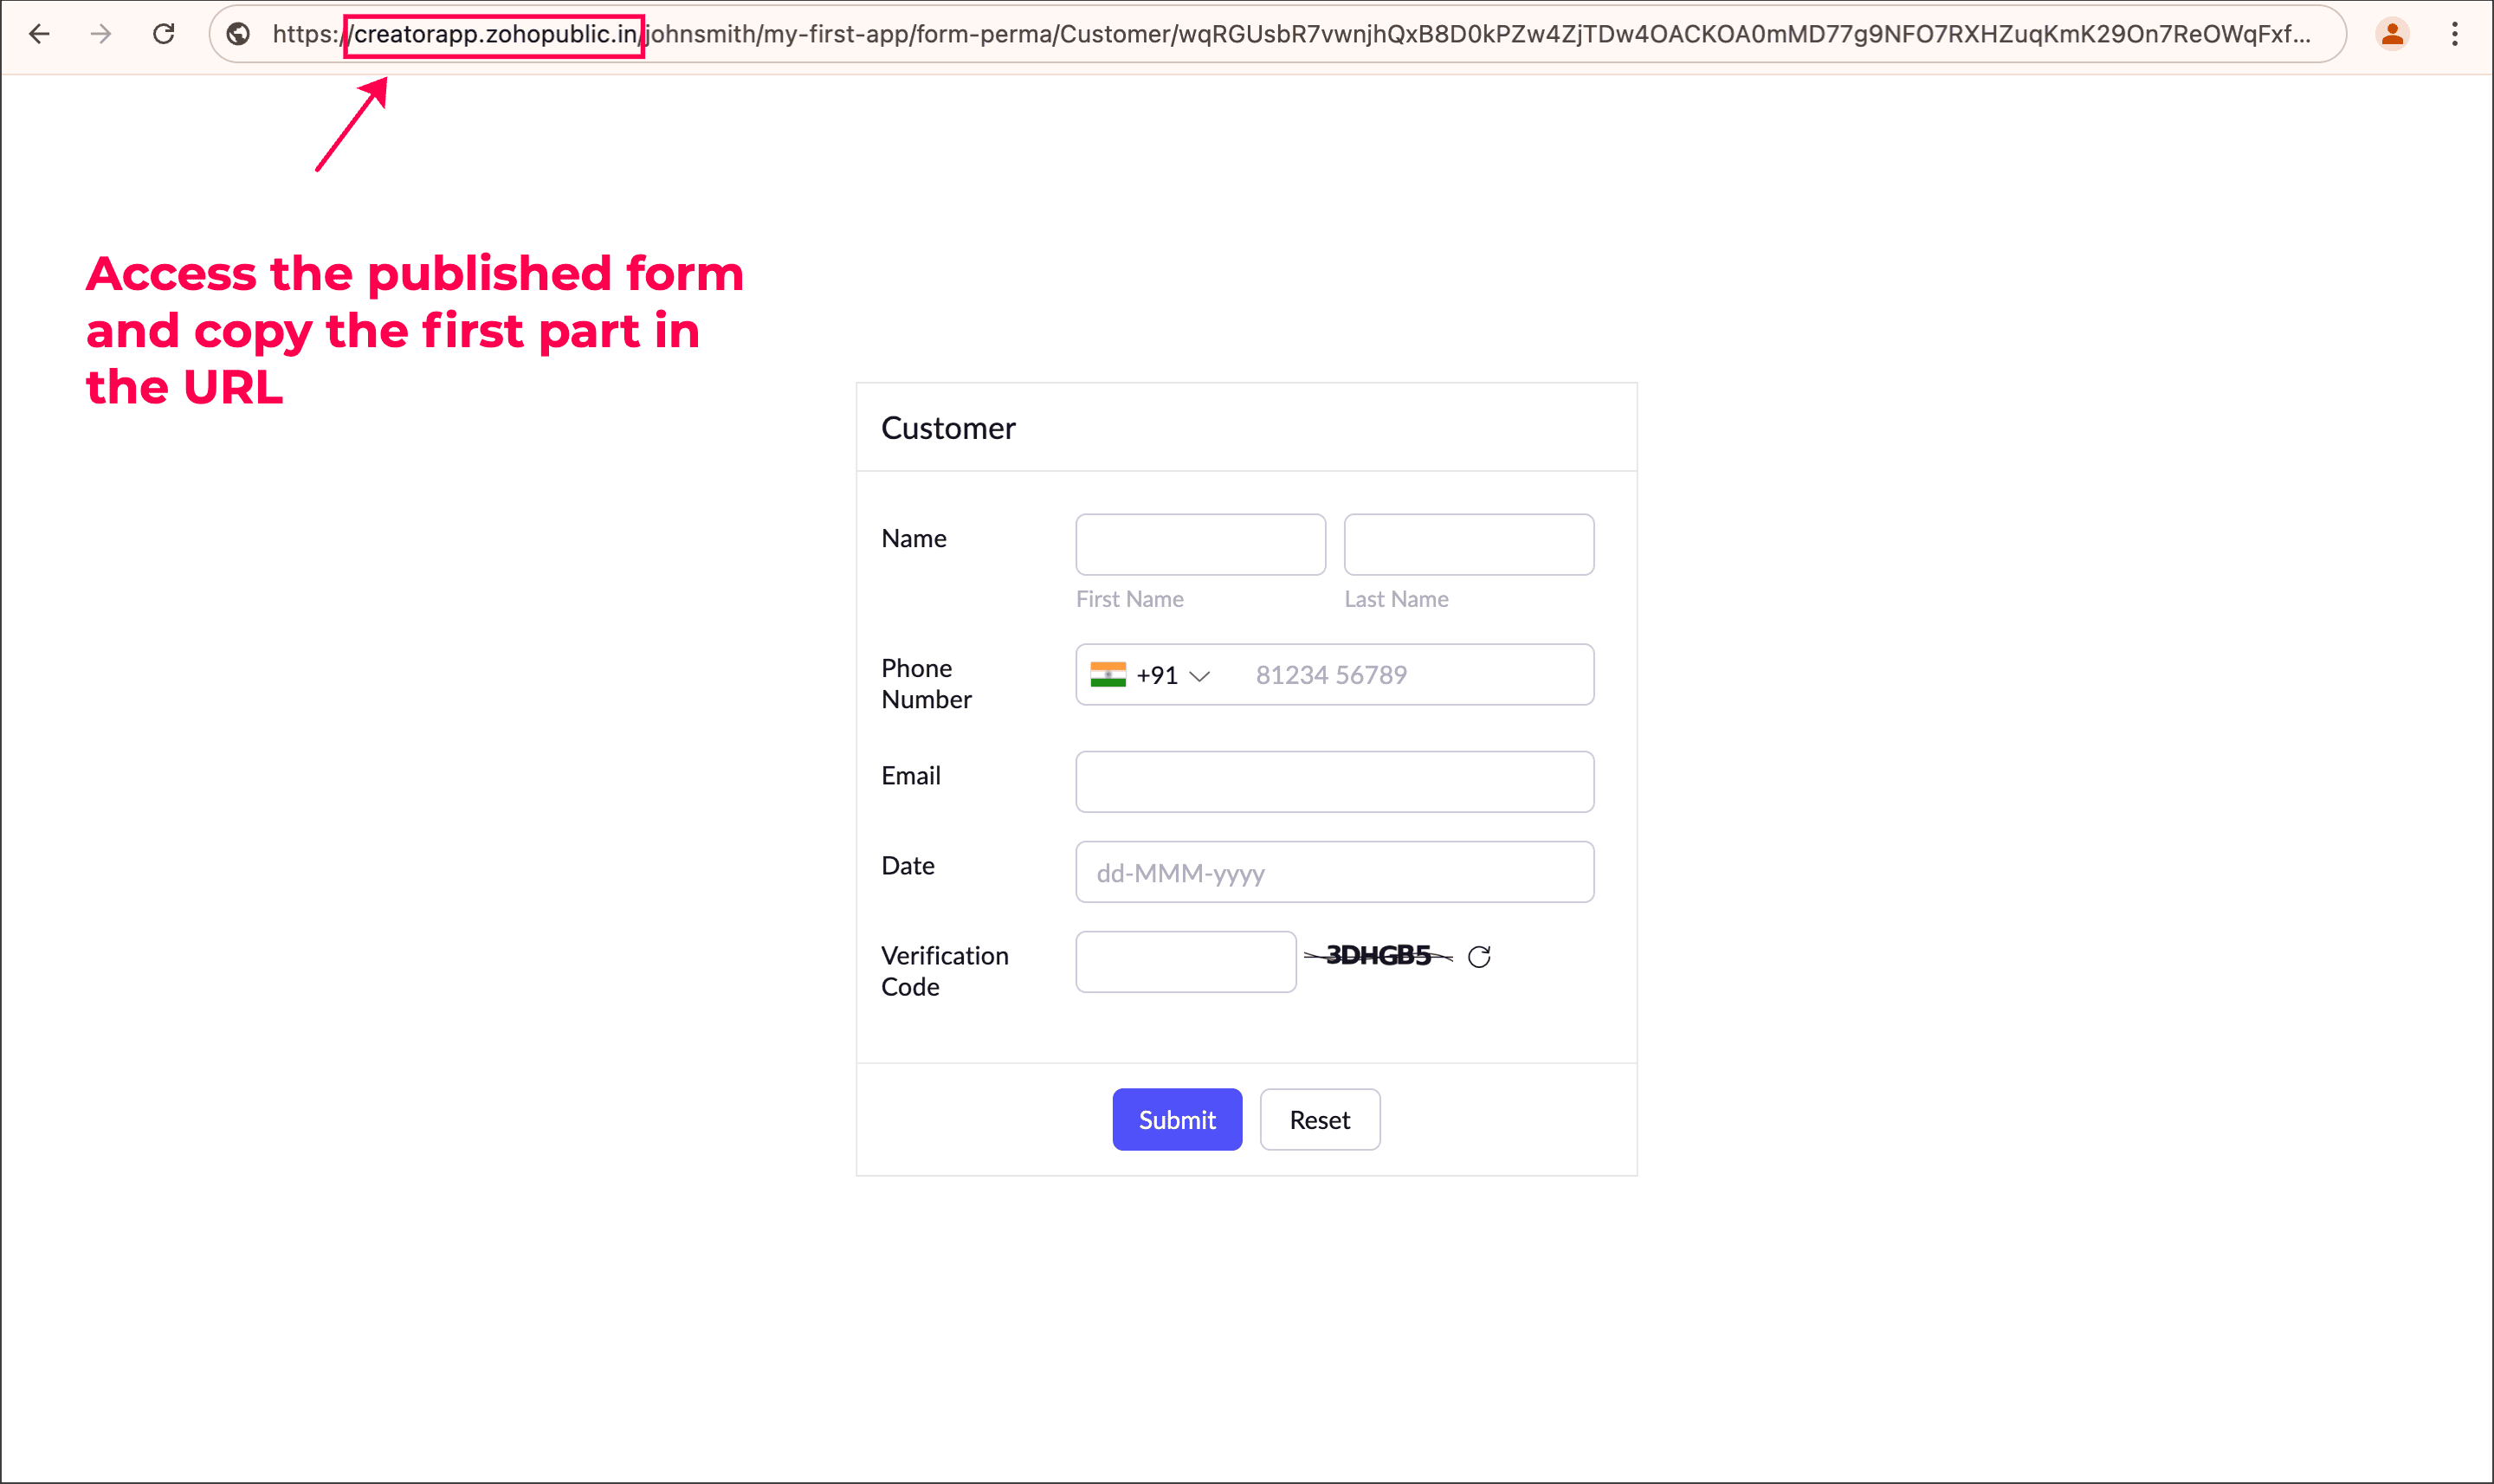Focus the Last Name input field
2494x1484 pixels.
coord(1468,545)
